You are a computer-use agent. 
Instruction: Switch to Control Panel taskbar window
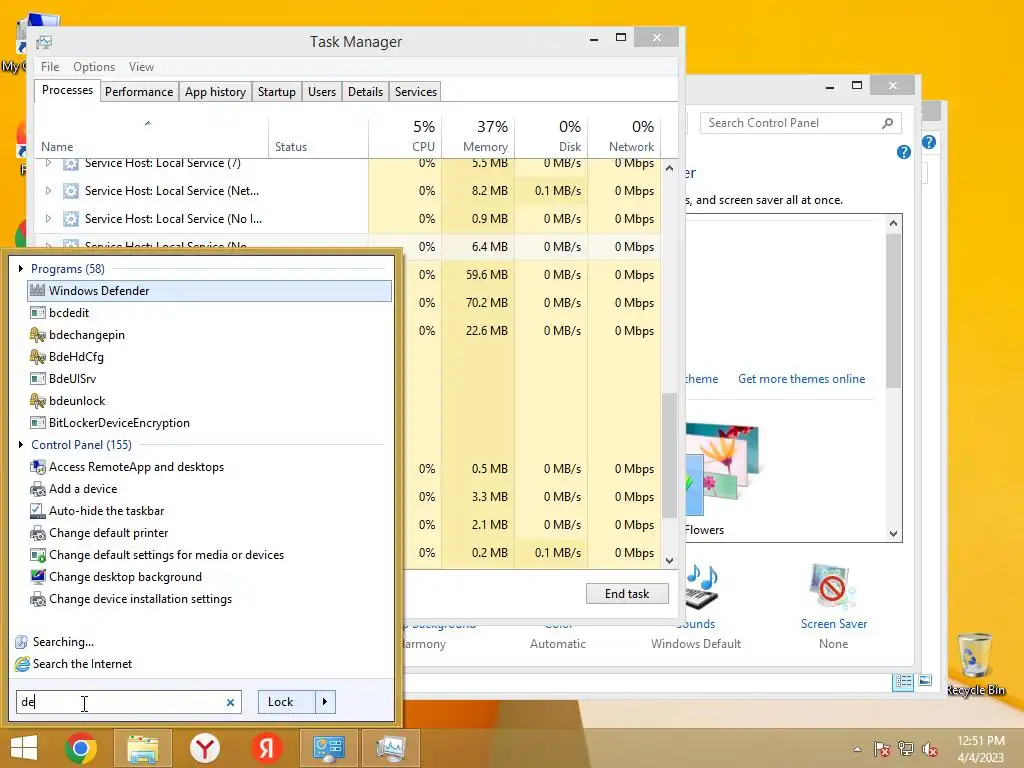click(328, 748)
